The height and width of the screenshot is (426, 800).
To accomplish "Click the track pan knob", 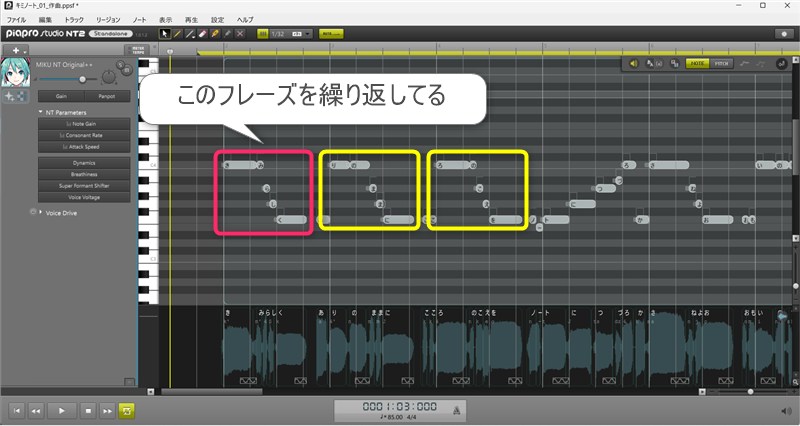I will [109, 78].
